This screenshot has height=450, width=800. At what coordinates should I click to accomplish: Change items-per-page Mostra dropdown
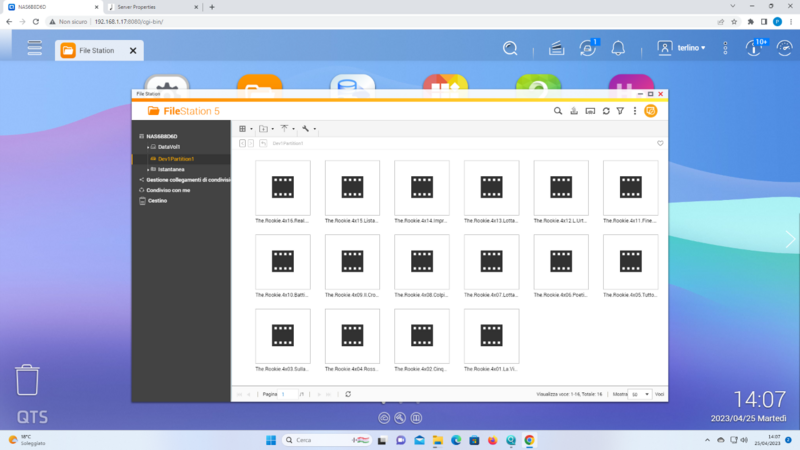pos(641,394)
